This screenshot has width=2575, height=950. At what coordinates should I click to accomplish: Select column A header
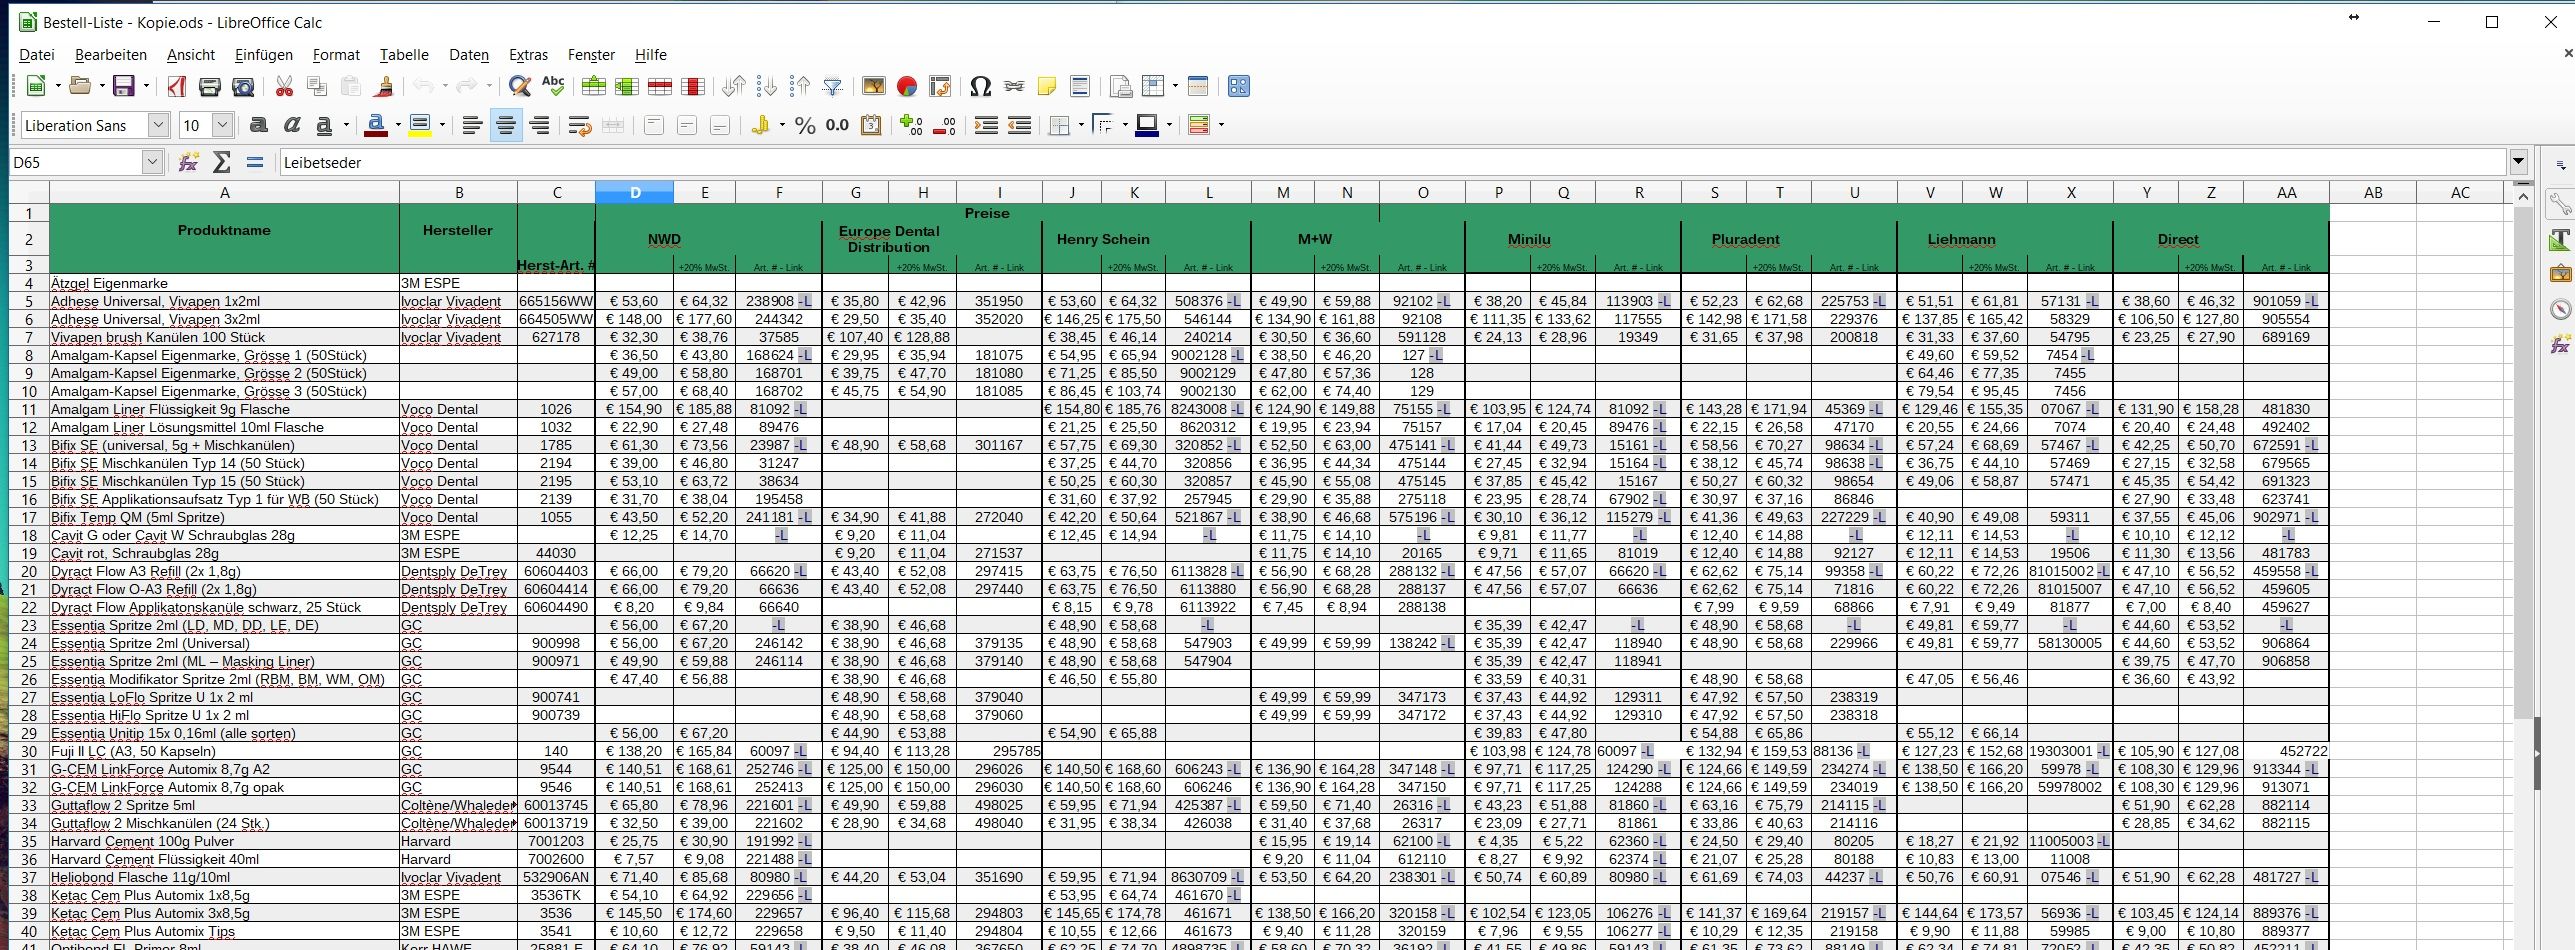click(224, 193)
